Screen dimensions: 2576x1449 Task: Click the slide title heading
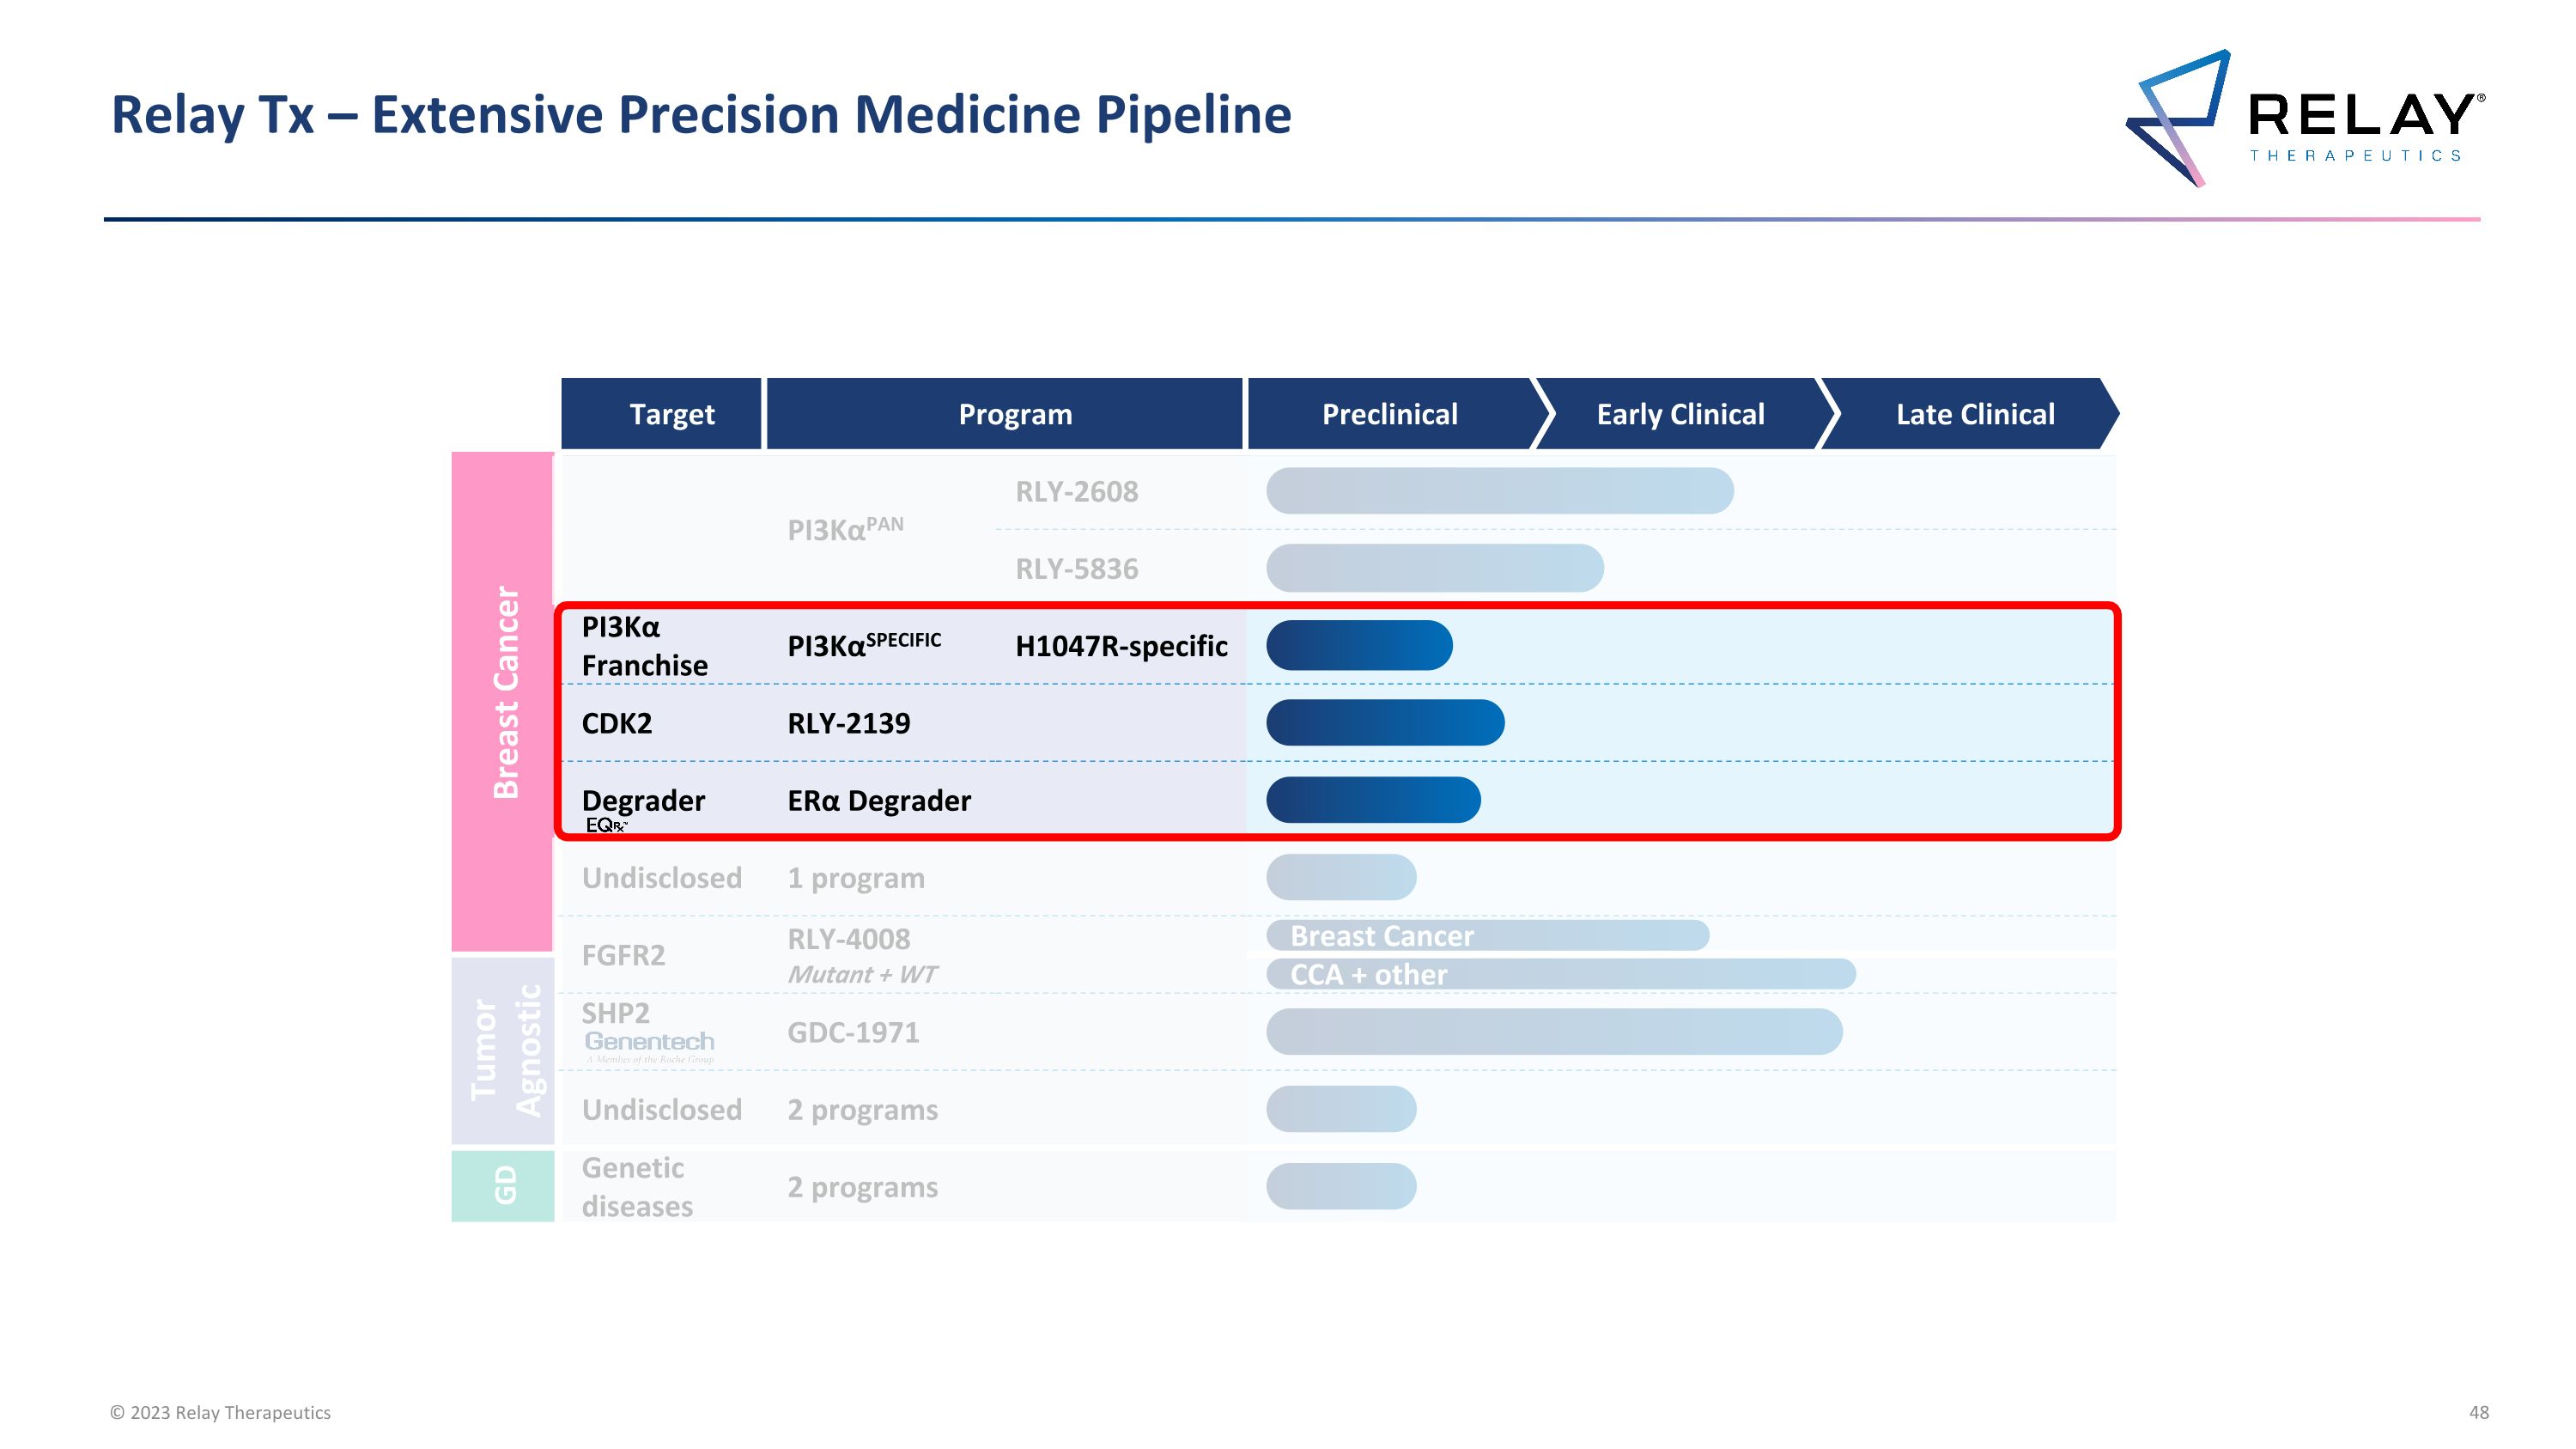[701, 115]
